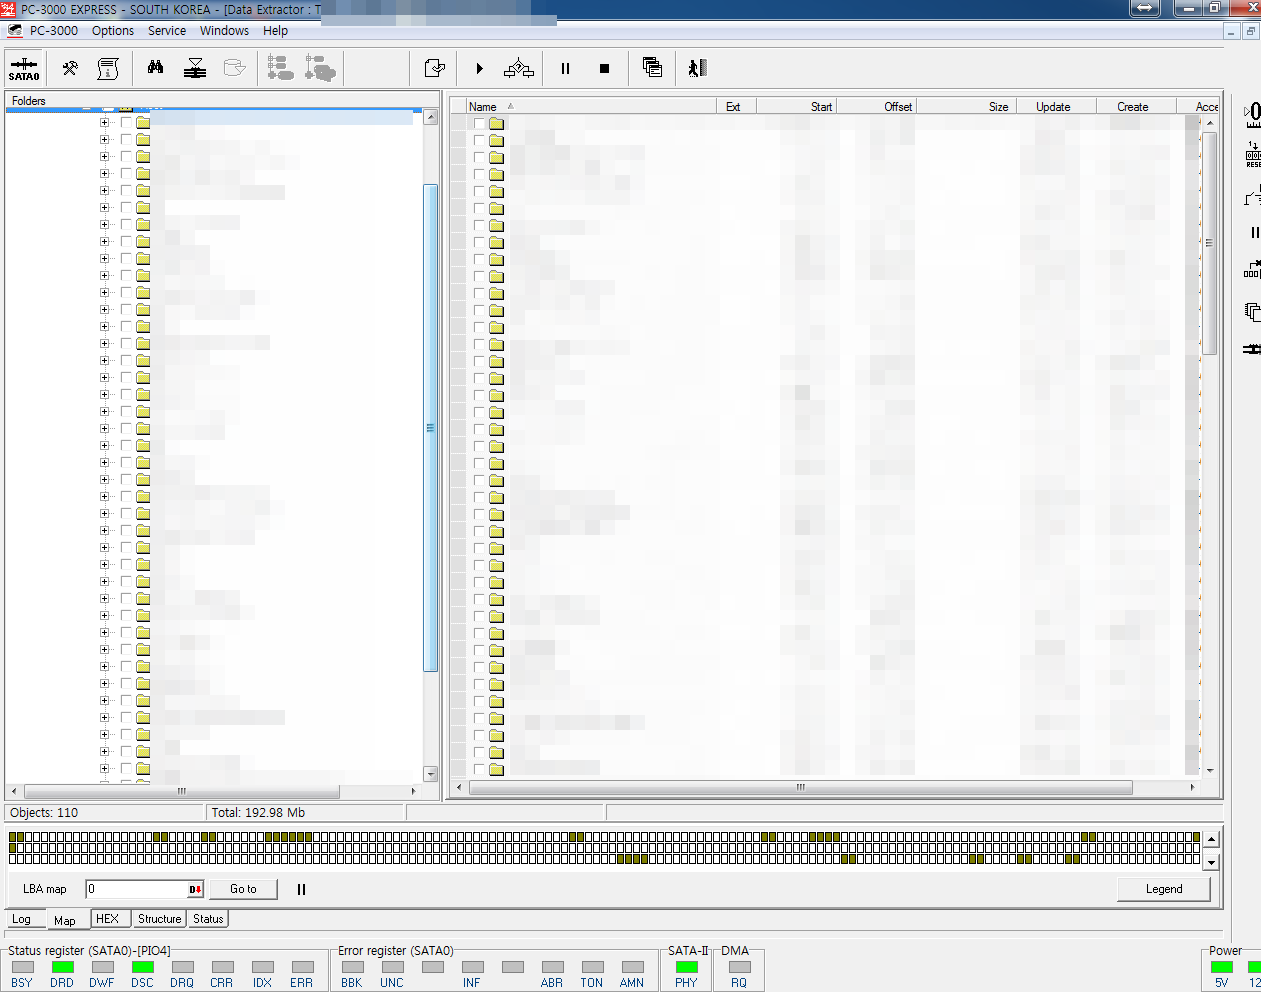Click the save checked items icon
This screenshot has height=992, width=1261.
pyautogui.click(x=434, y=68)
